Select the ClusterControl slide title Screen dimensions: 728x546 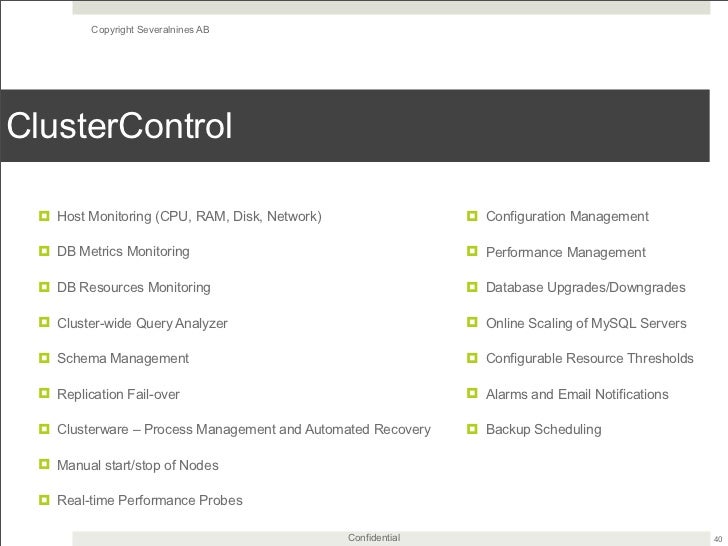point(119,126)
